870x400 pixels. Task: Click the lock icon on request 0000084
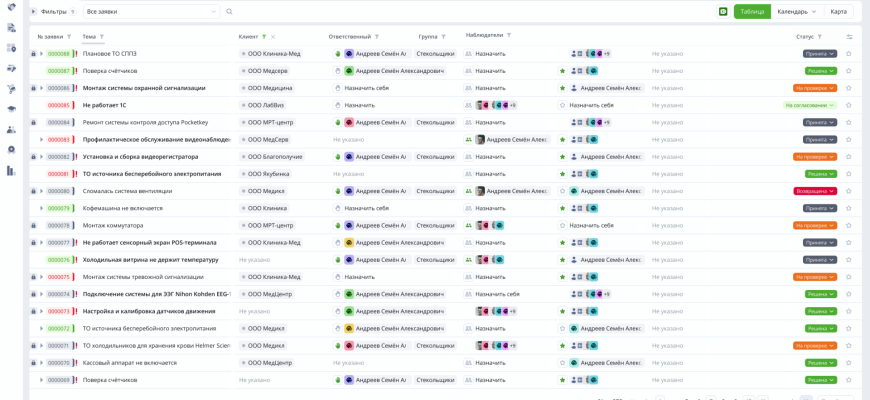point(33,123)
